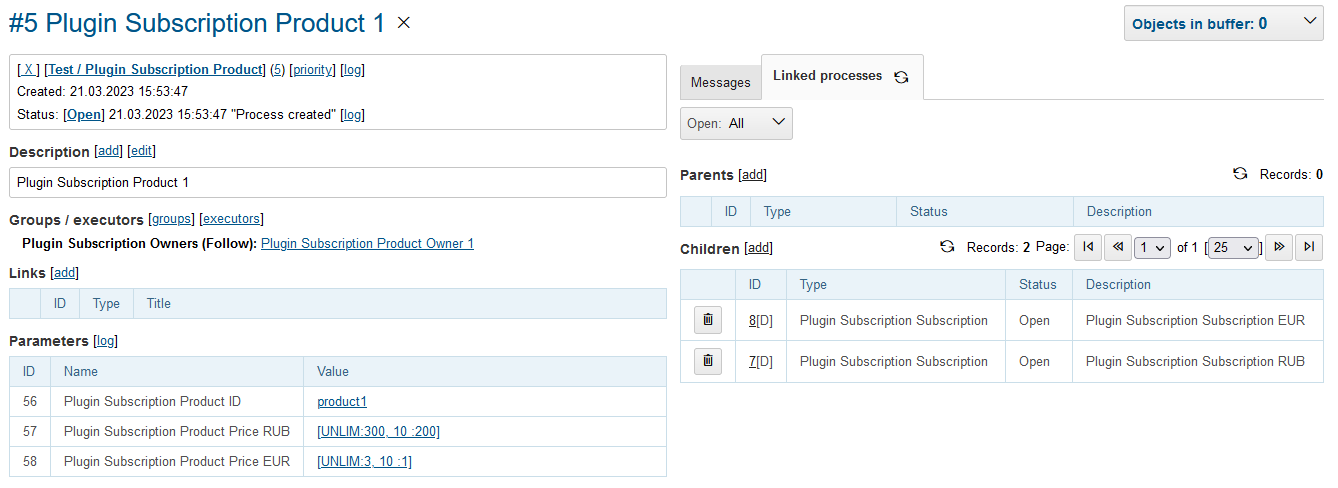Go to previous page of children
Viewport: 1338px width, 488px height.
1118,247
